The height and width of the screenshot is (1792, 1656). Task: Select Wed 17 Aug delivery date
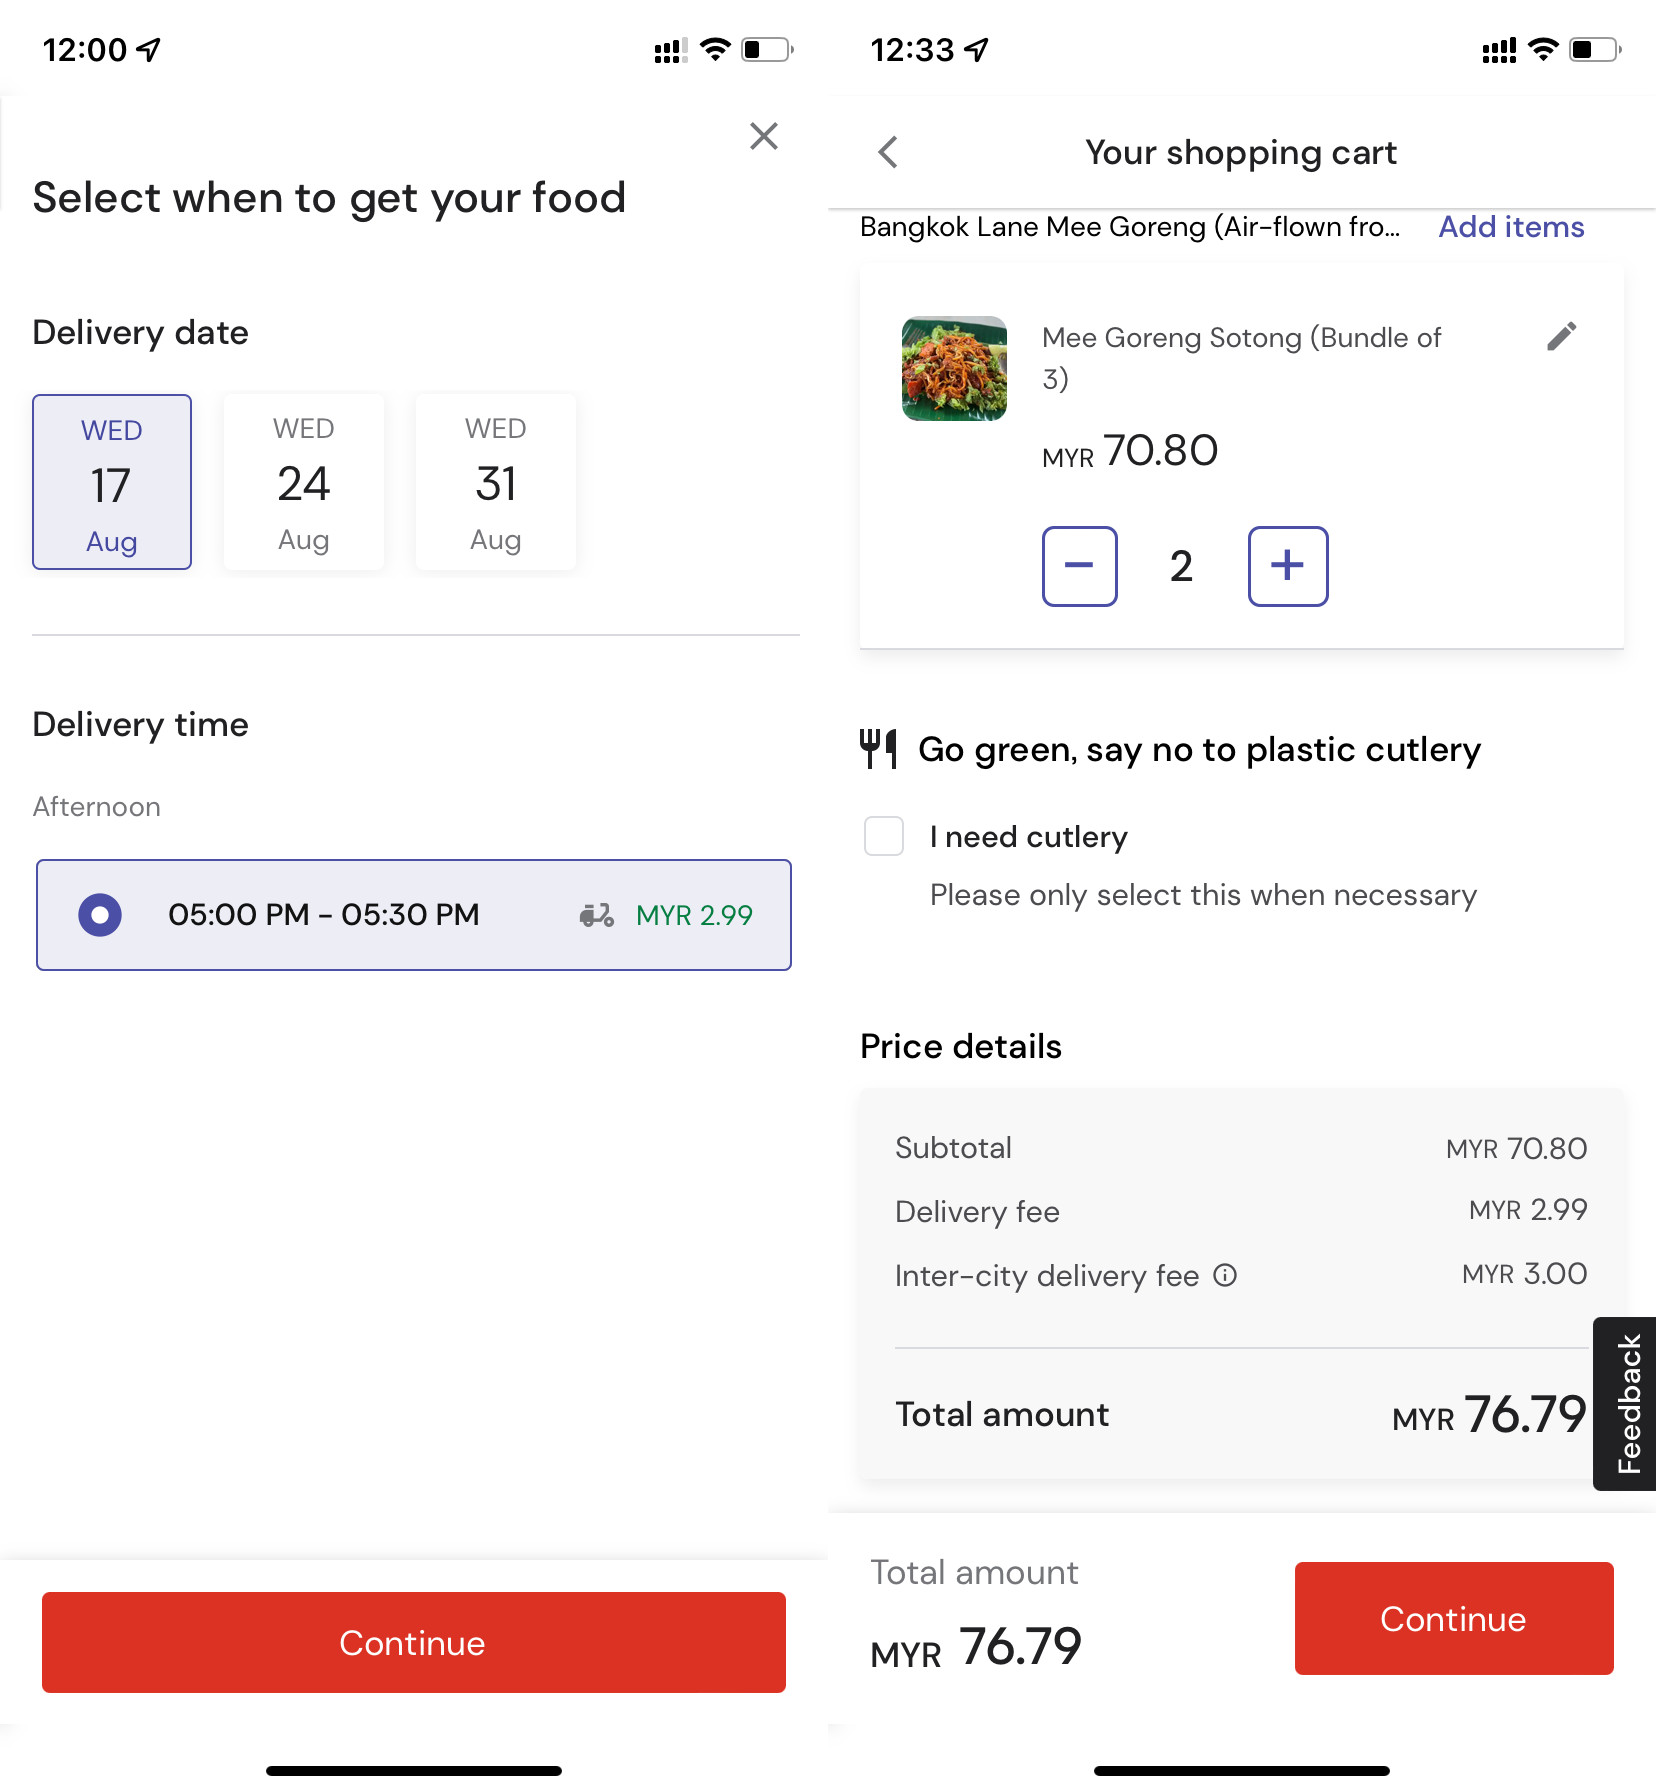point(112,482)
